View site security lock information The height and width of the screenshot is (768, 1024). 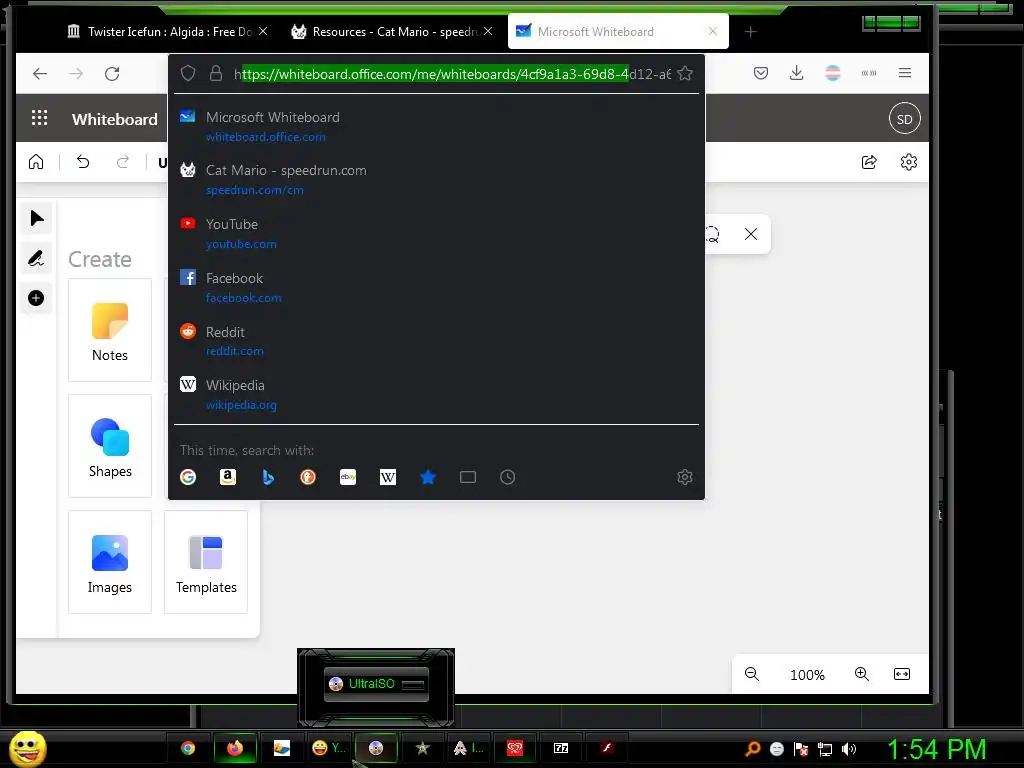coord(216,73)
